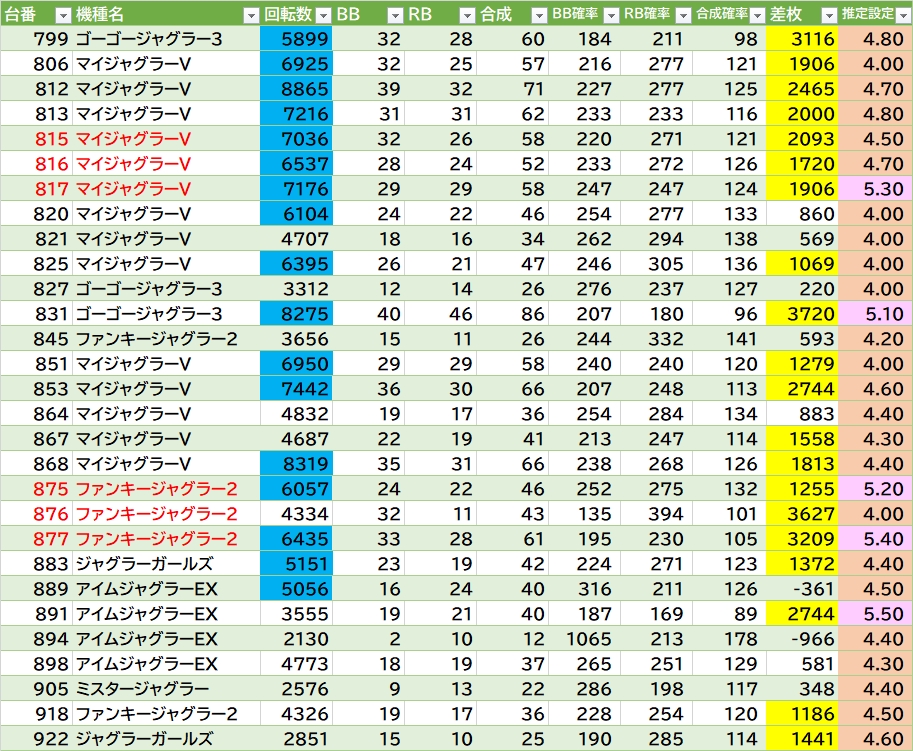The width and height of the screenshot is (913, 751).
Task: Open the BB確率 column filter dropdown
Action: click(611, 15)
